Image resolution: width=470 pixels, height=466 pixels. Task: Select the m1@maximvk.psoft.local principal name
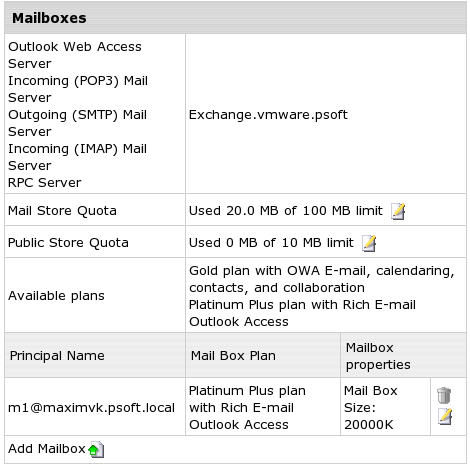tap(91, 408)
